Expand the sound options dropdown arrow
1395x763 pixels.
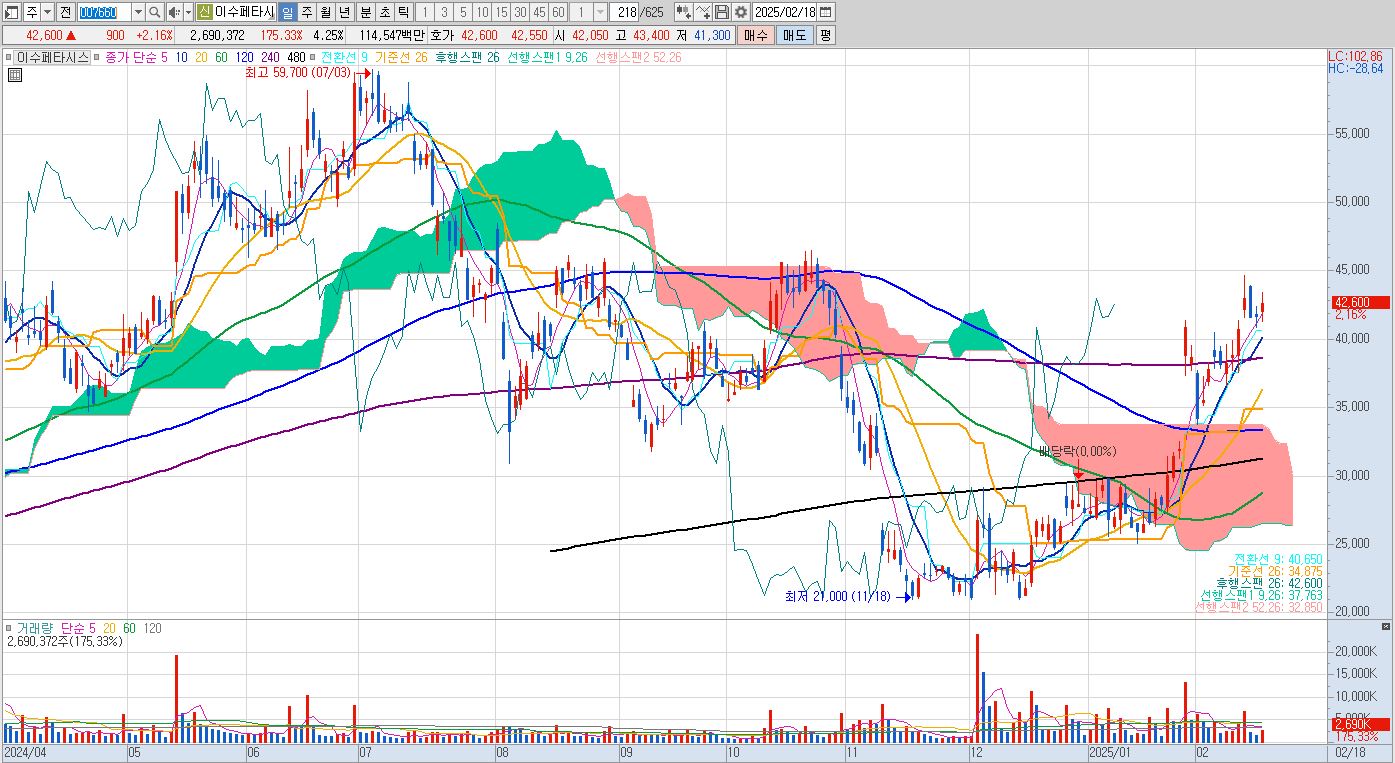coord(188,12)
